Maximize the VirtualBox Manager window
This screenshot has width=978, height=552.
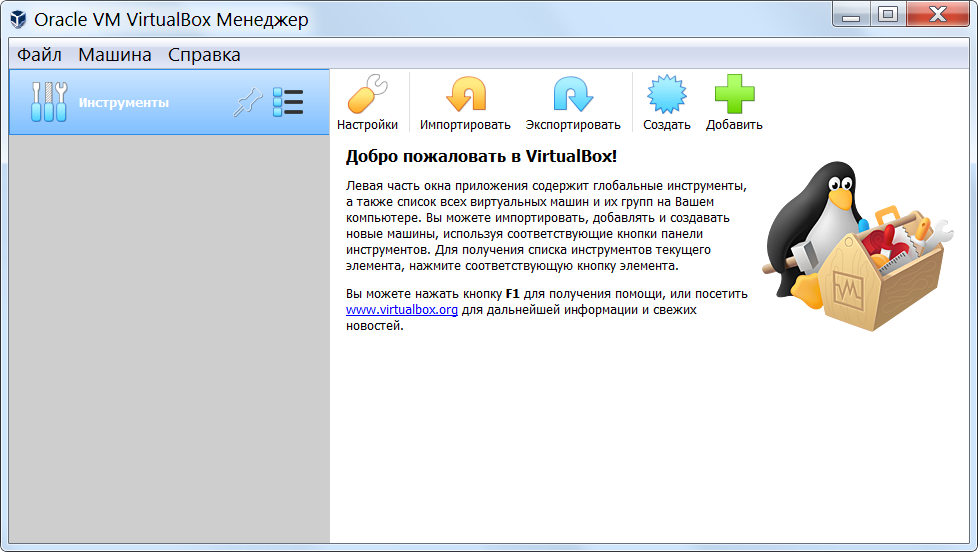pos(888,15)
